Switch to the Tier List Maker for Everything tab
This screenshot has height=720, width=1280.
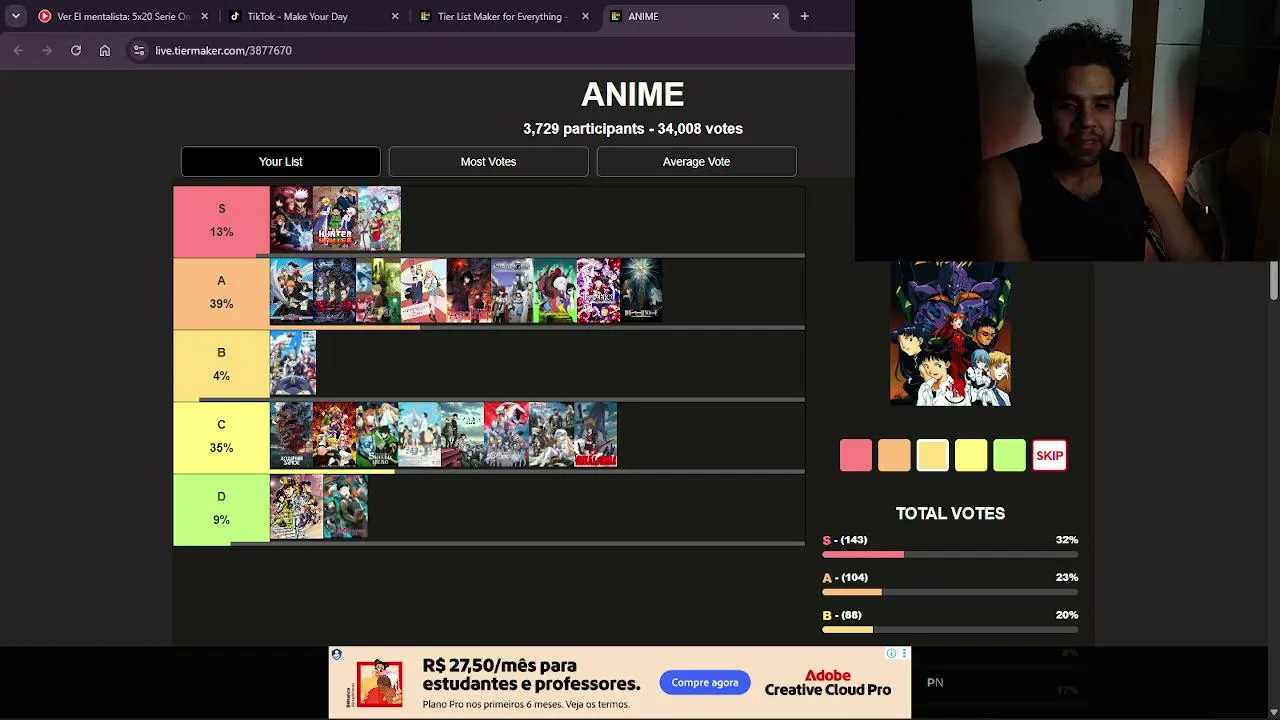click(502, 16)
